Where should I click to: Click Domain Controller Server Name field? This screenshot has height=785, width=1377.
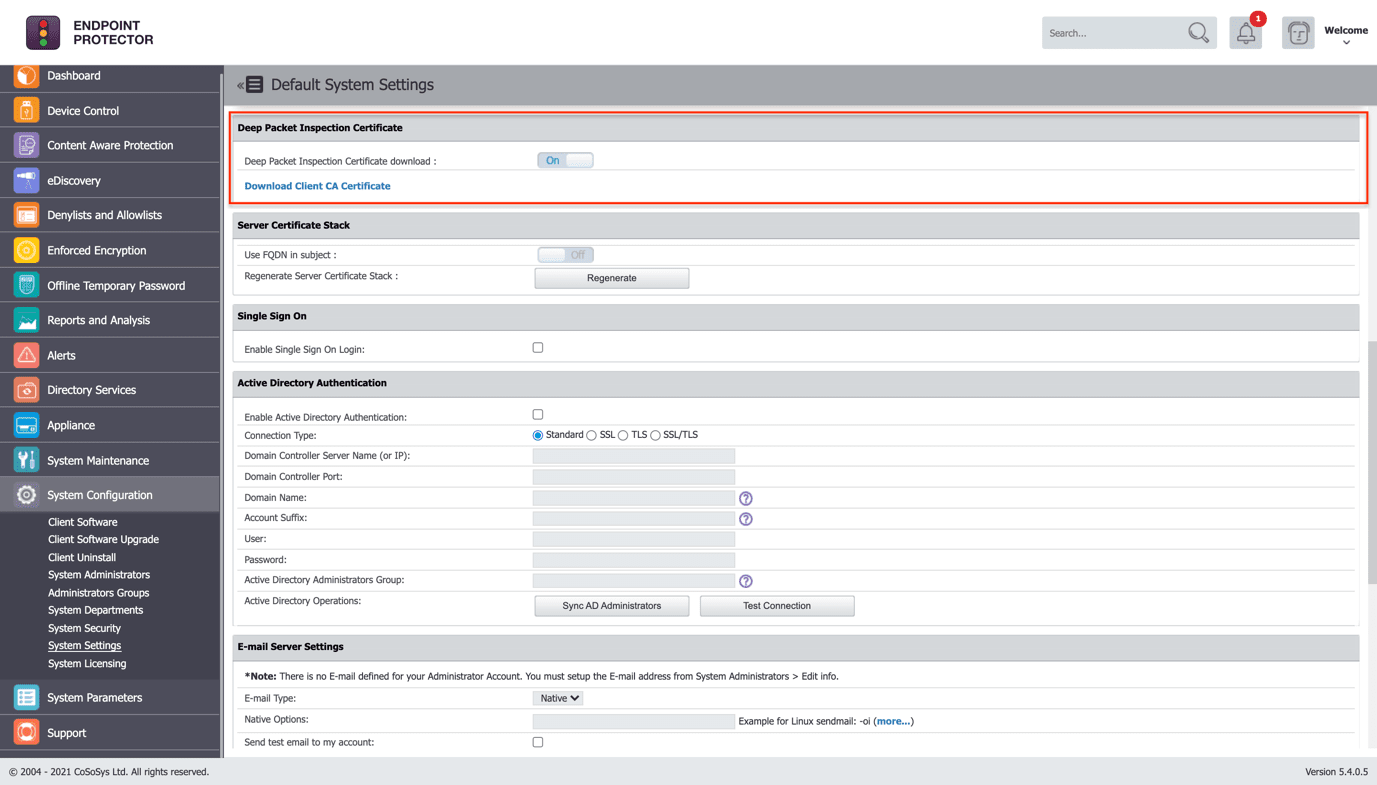point(634,456)
